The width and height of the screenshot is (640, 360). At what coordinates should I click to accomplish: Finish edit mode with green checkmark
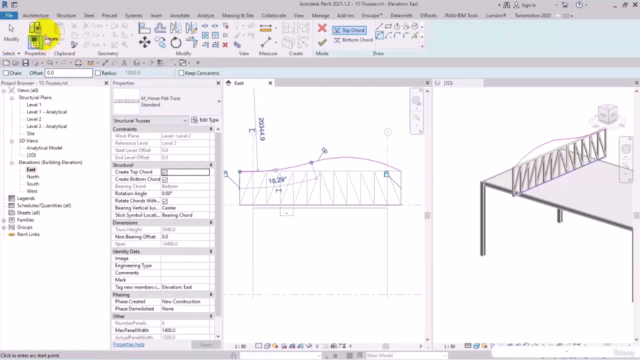pyautogui.click(x=322, y=42)
